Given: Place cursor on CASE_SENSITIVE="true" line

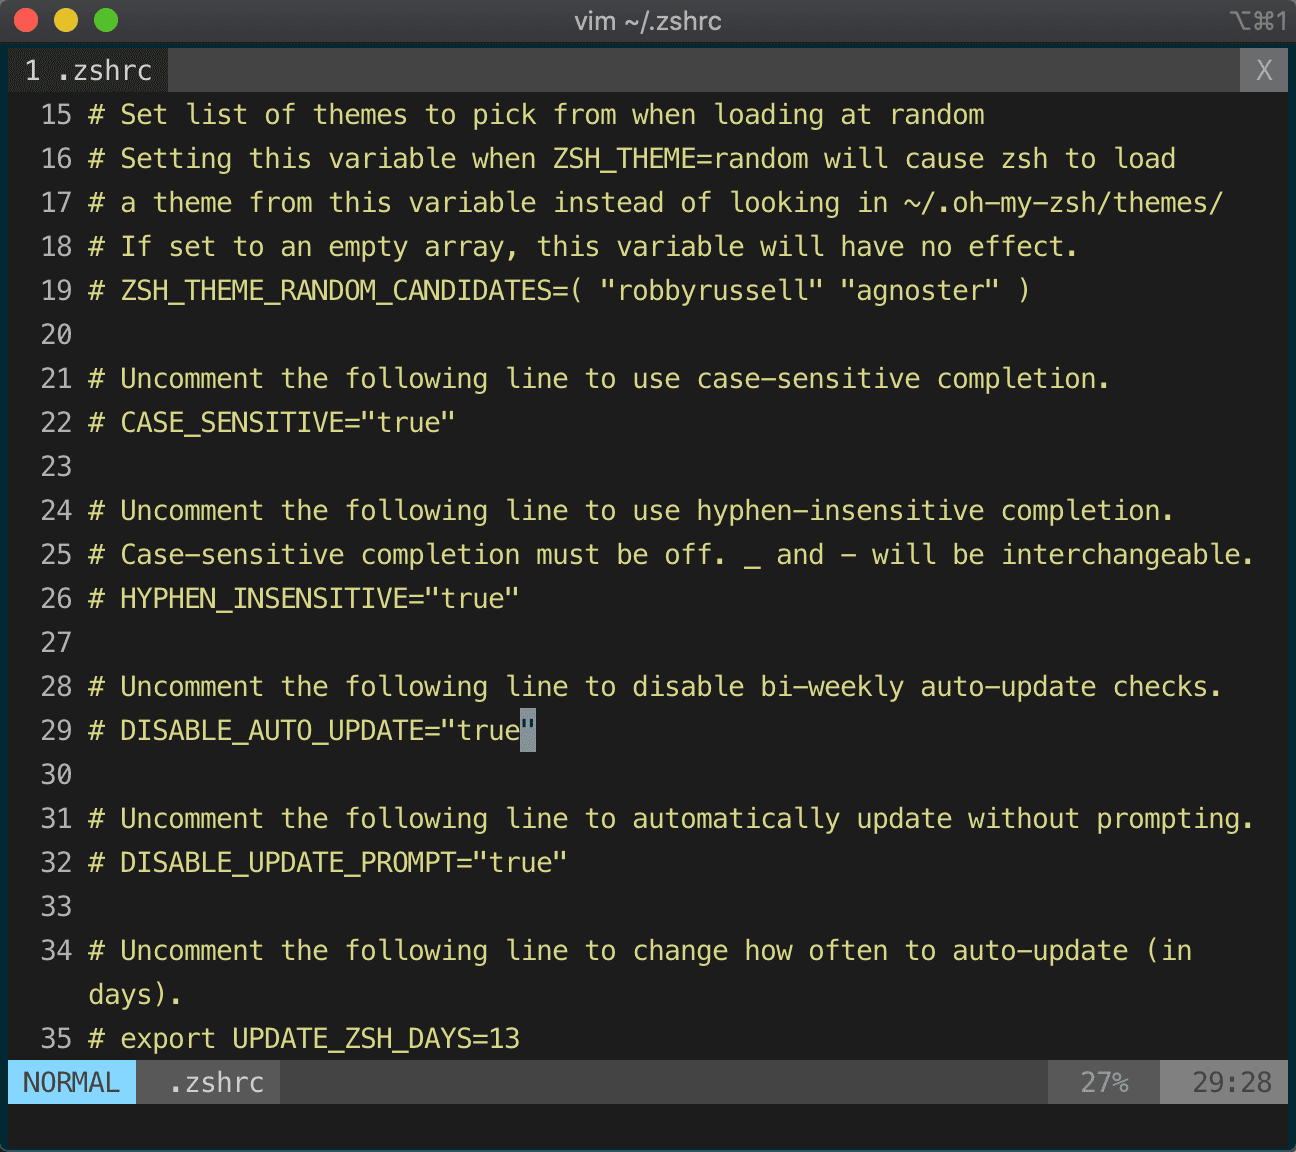Looking at the screenshot, I should click(x=287, y=422).
